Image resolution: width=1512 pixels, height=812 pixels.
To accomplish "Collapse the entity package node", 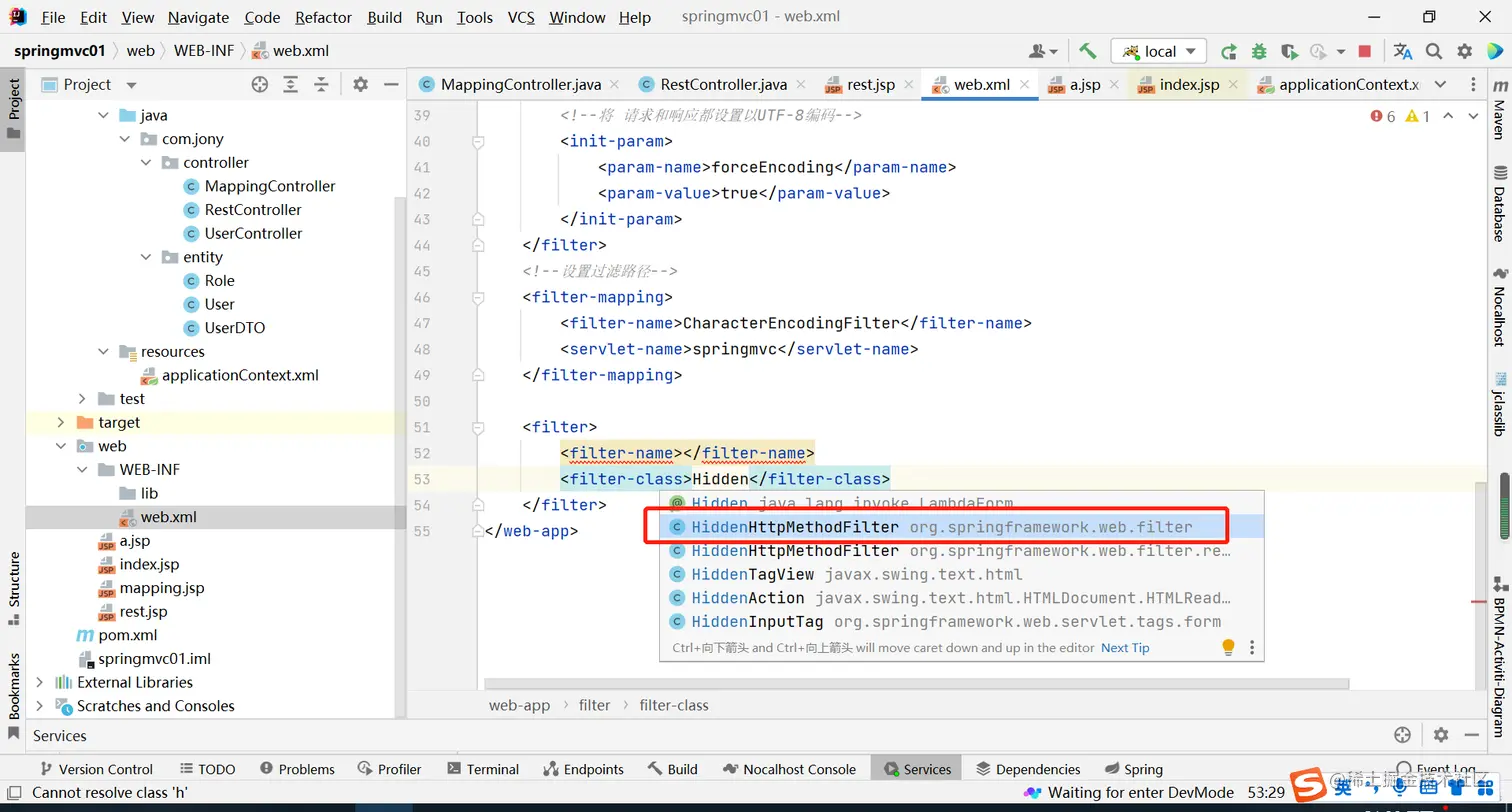I will [146, 257].
